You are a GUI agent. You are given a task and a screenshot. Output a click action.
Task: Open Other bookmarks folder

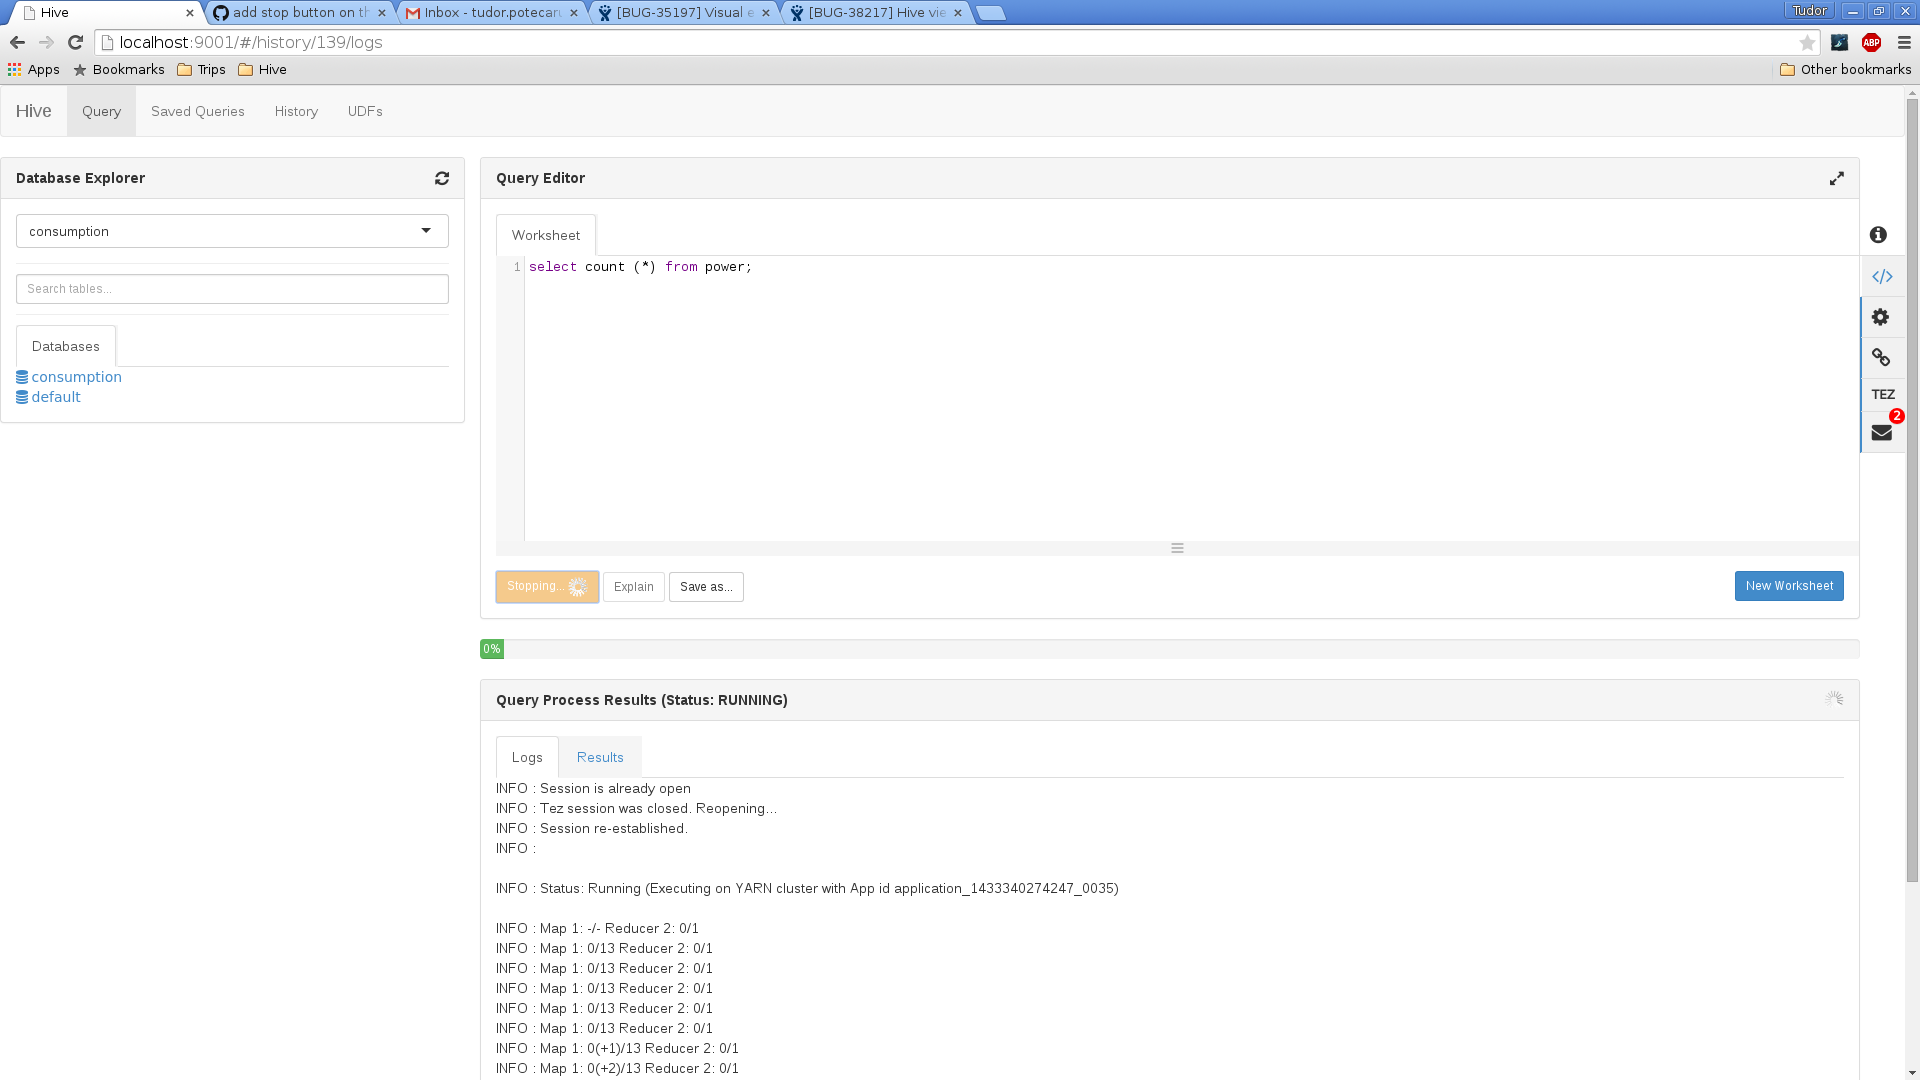click(x=1846, y=69)
